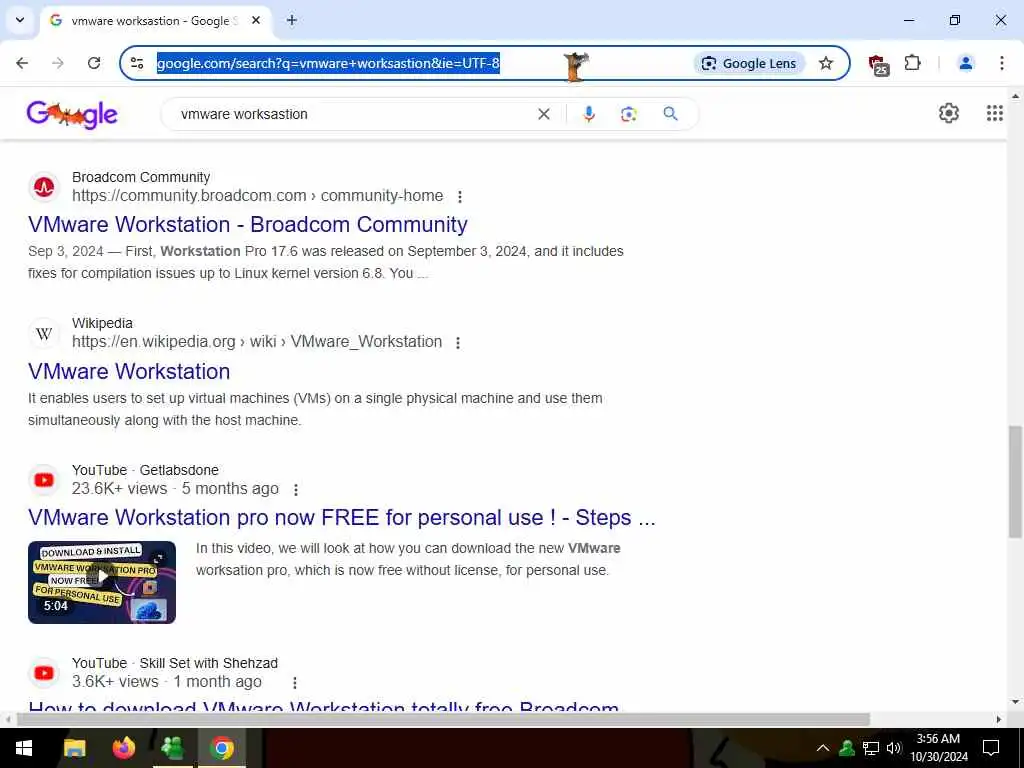The image size is (1024, 768).
Task: Switch to Chrome on the taskbar
Action: (221, 748)
